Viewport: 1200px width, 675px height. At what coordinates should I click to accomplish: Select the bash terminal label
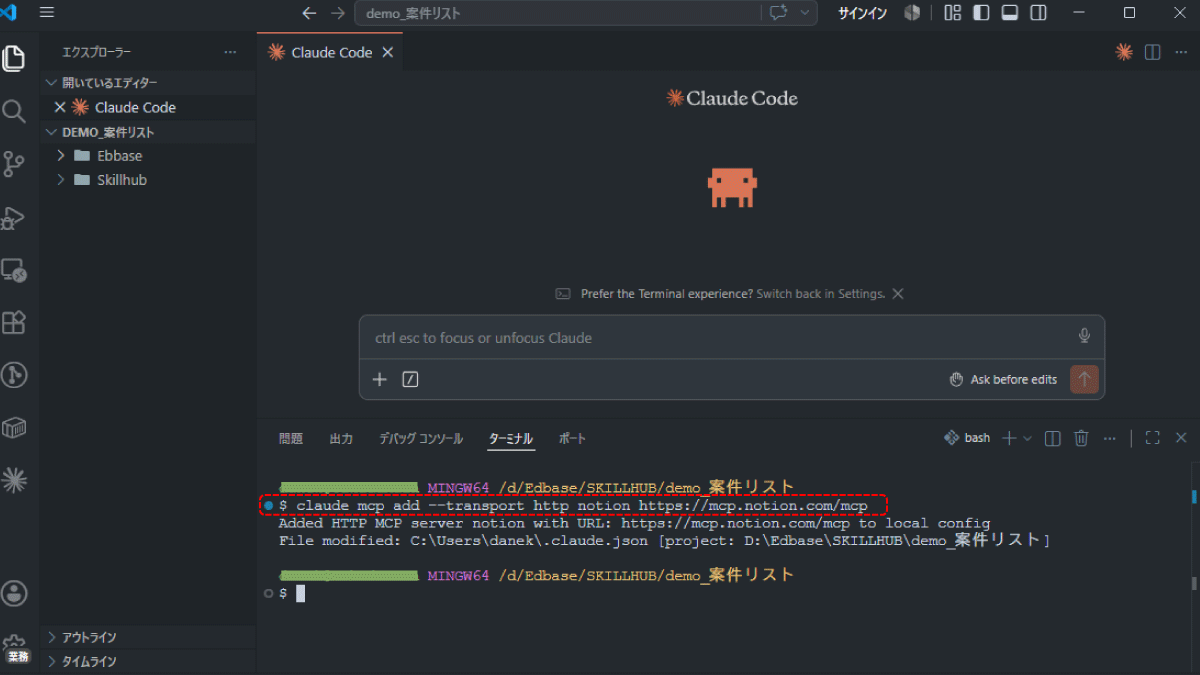pyautogui.click(x=968, y=438)
